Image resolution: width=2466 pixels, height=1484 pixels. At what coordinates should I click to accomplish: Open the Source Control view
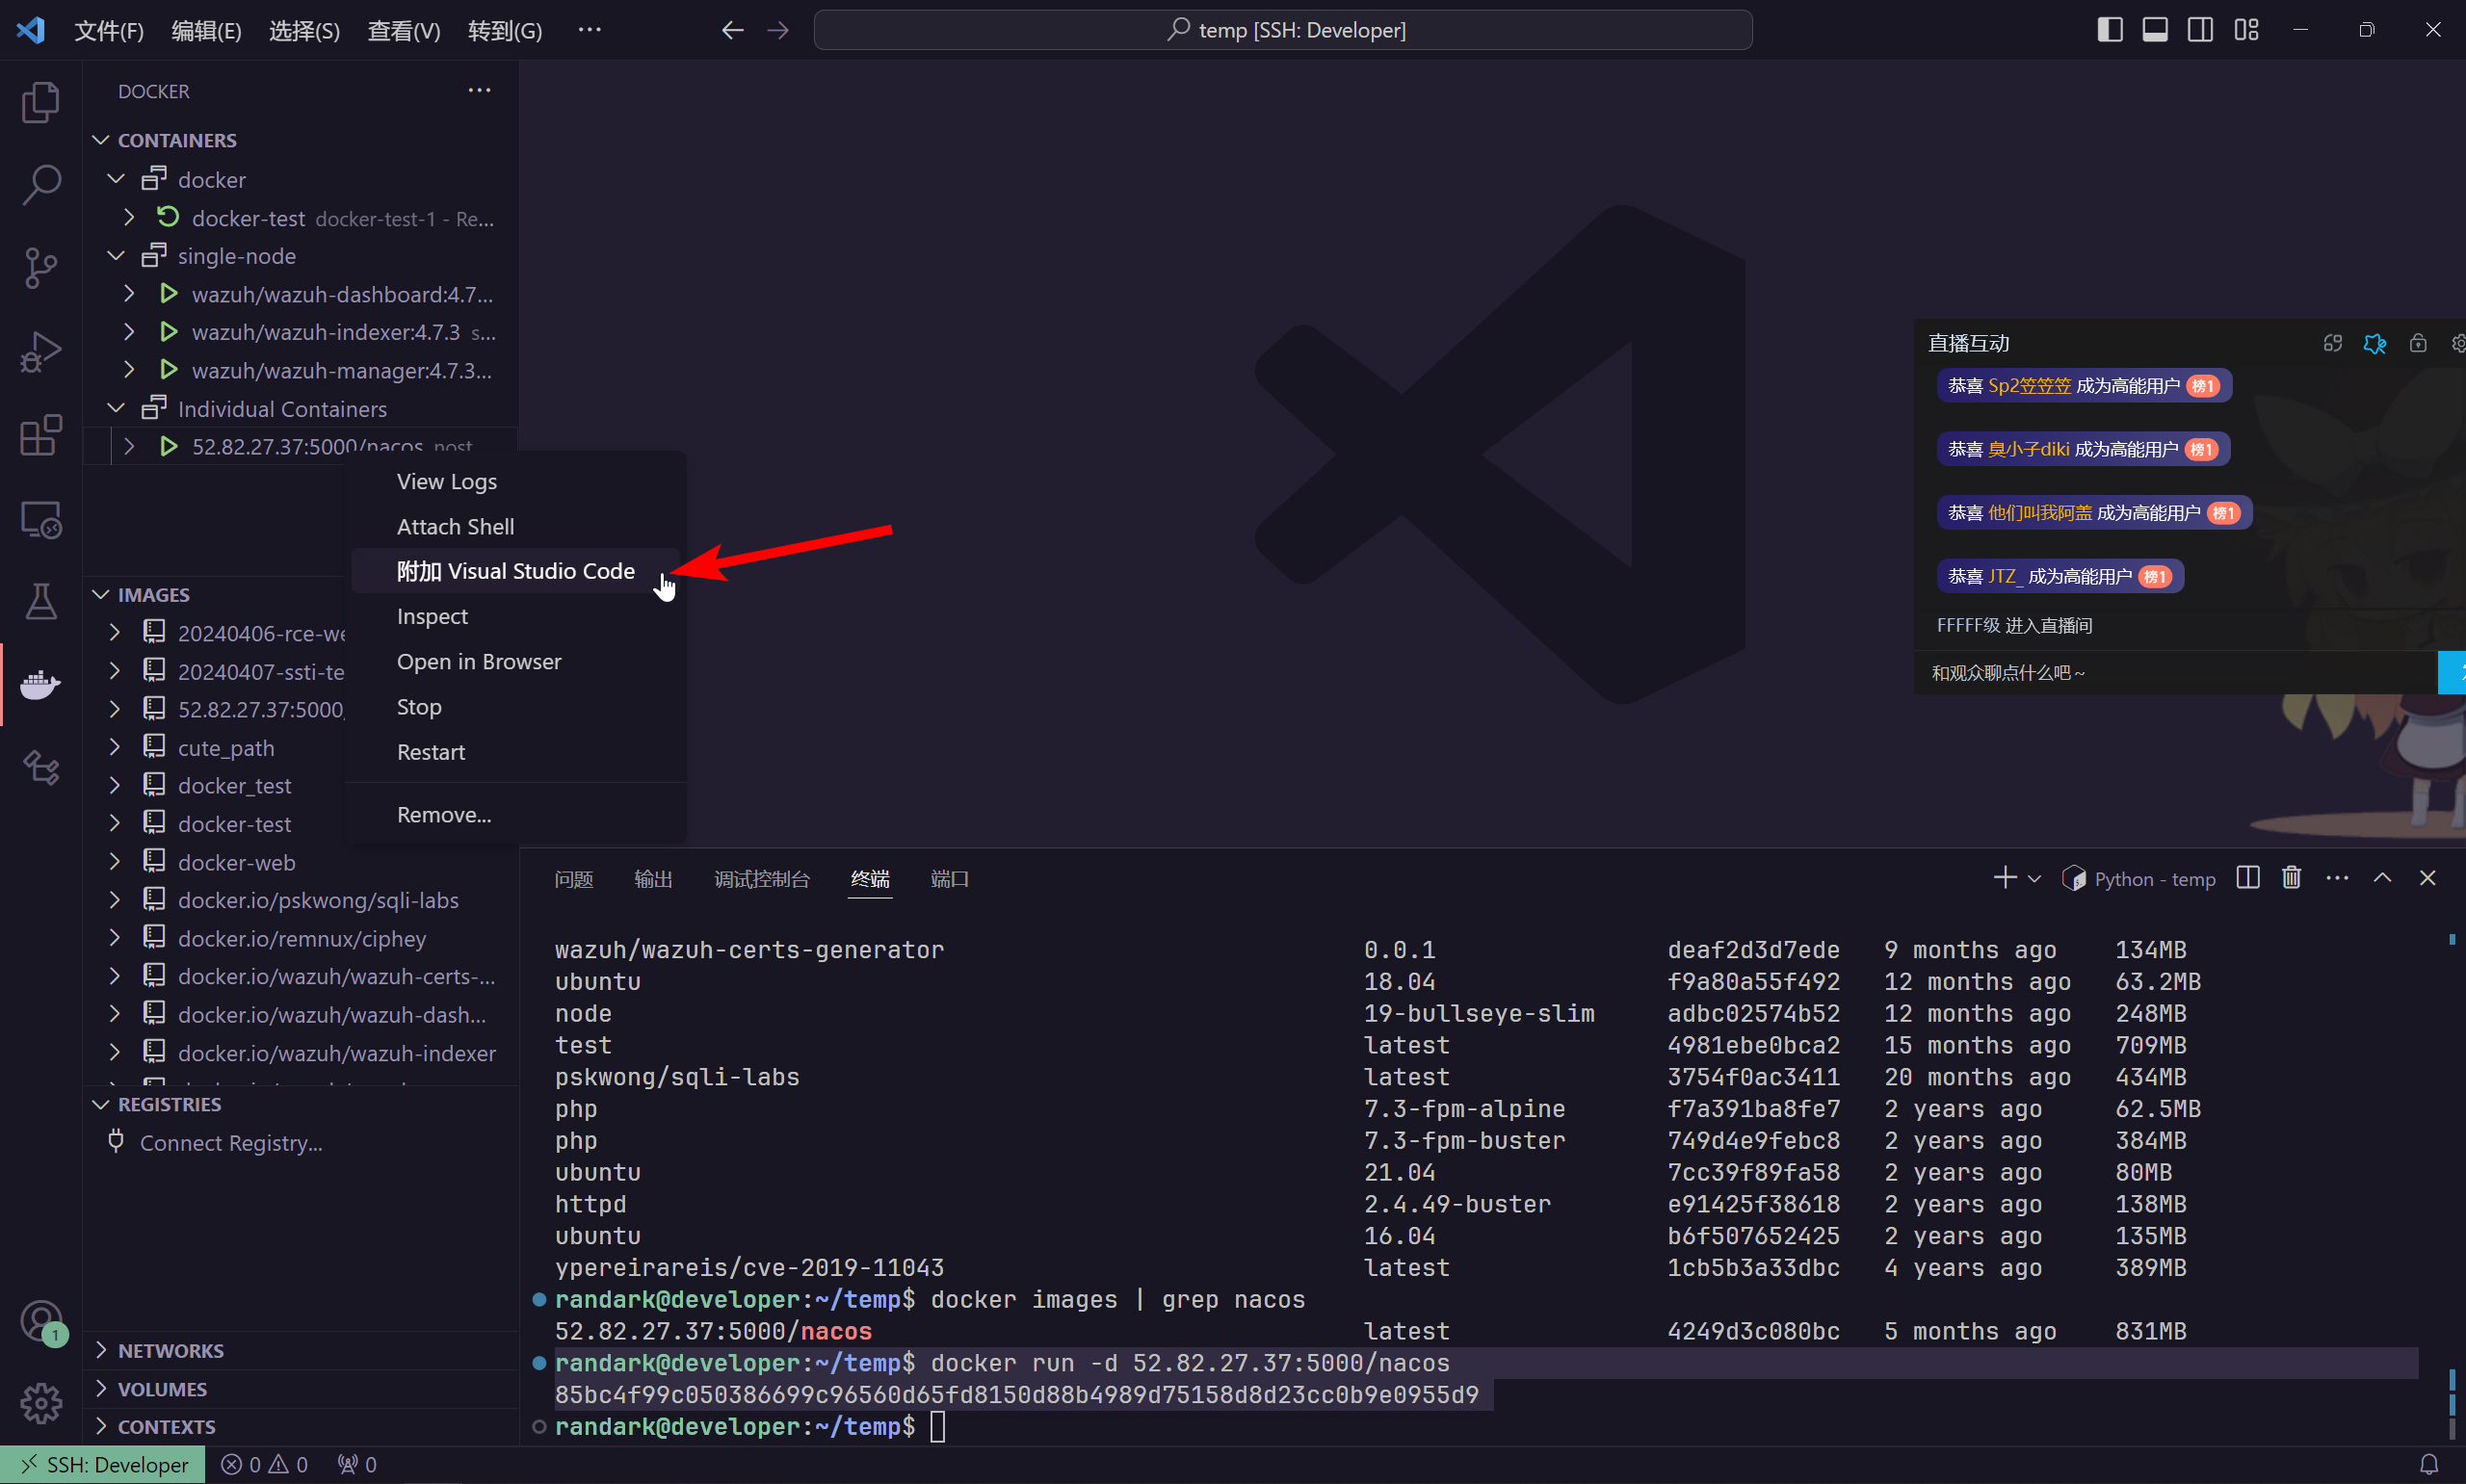click(x=40, y=268)
